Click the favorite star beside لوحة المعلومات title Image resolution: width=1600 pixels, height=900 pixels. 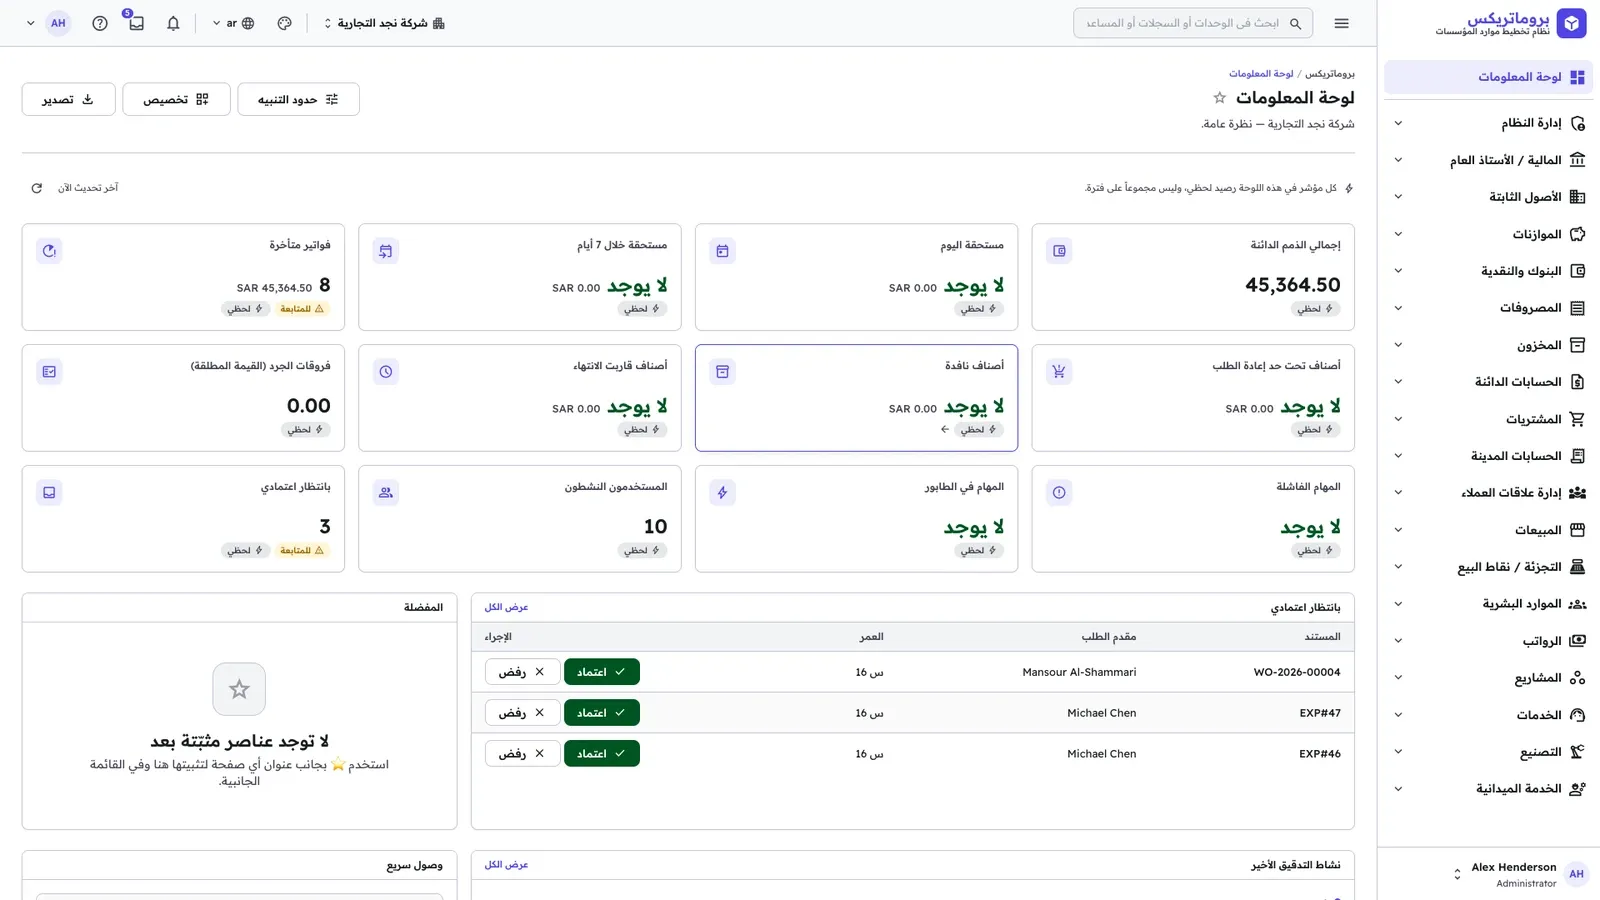point(1219,98)
